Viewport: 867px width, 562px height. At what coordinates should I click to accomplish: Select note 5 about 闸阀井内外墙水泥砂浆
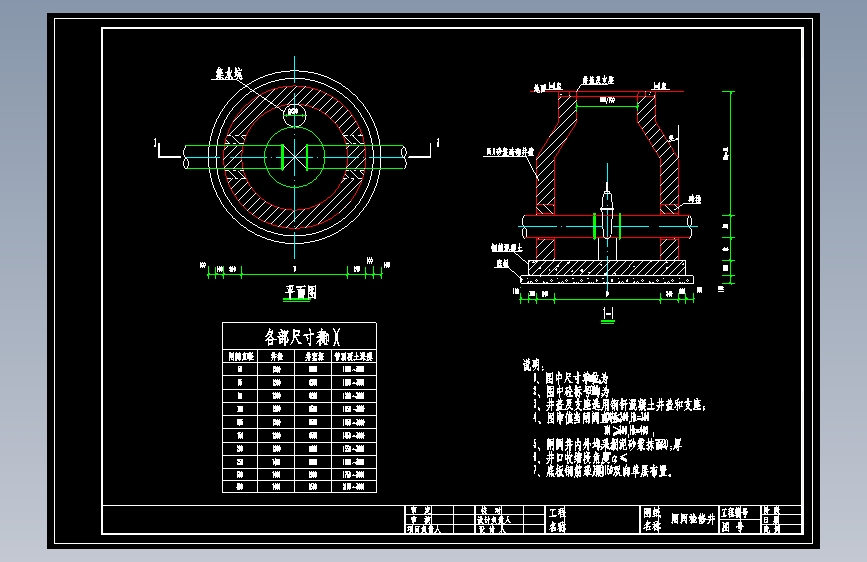click(608, 444)
